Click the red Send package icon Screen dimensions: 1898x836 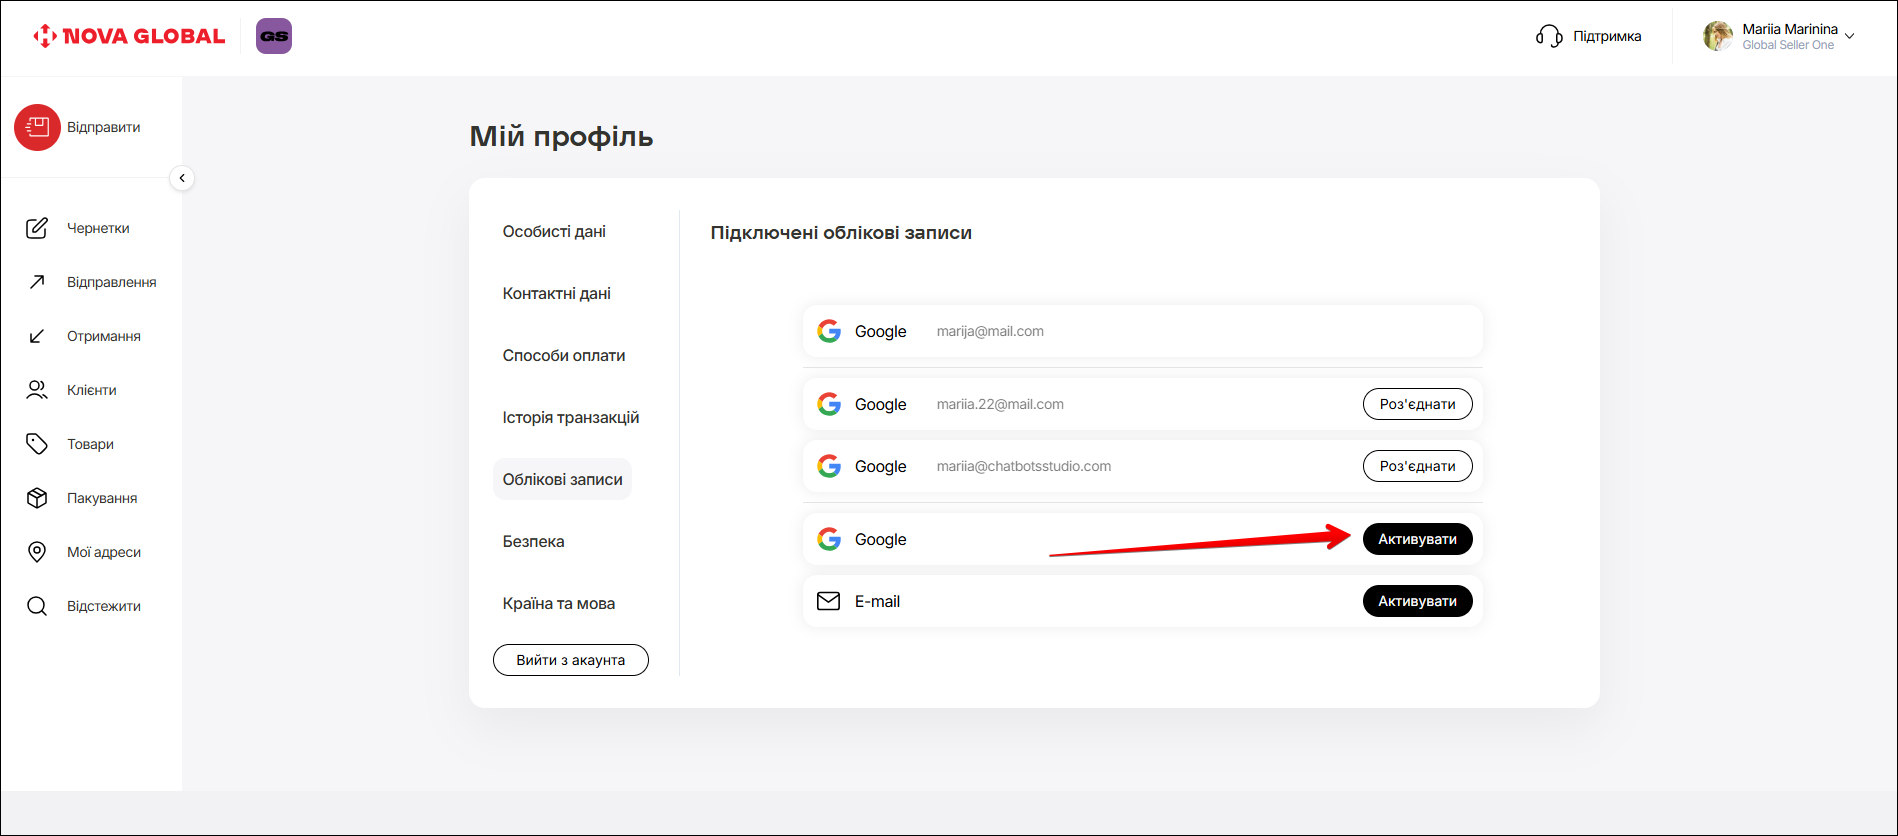(37, 128)
